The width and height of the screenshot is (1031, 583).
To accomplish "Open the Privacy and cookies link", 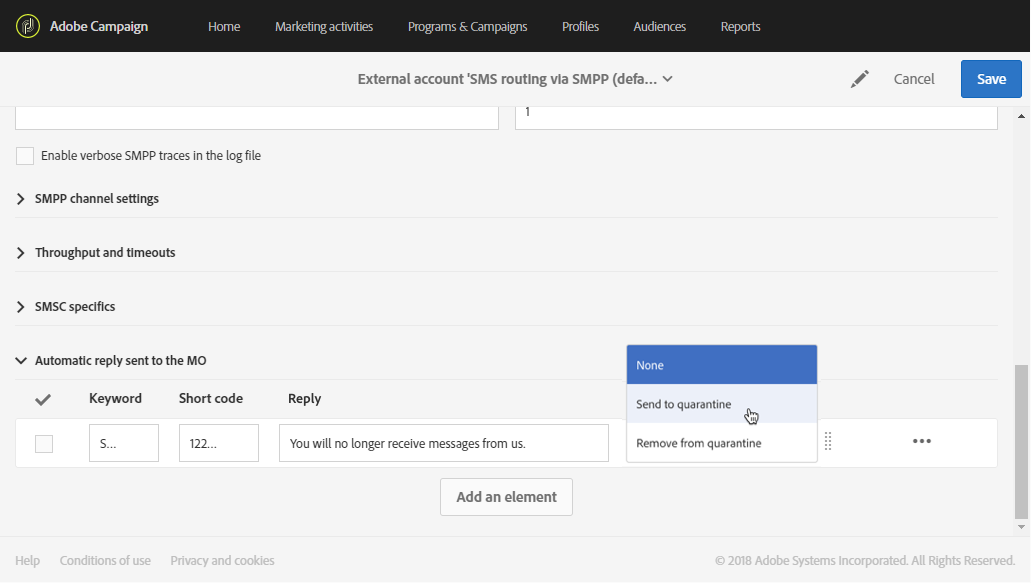I will (x=222, y=561).
